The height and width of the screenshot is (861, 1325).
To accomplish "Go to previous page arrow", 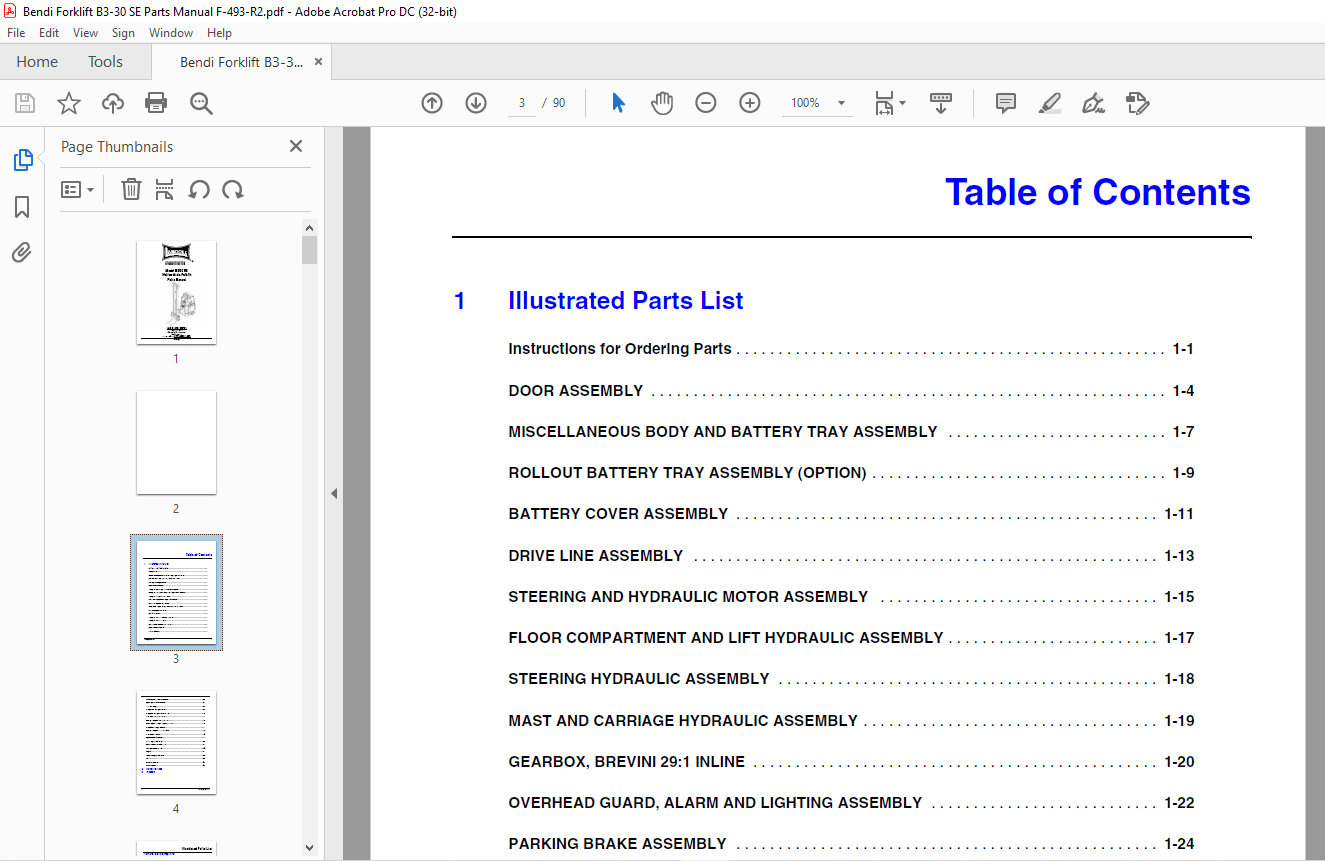I will pyautogui.click(x=432, y=103).
